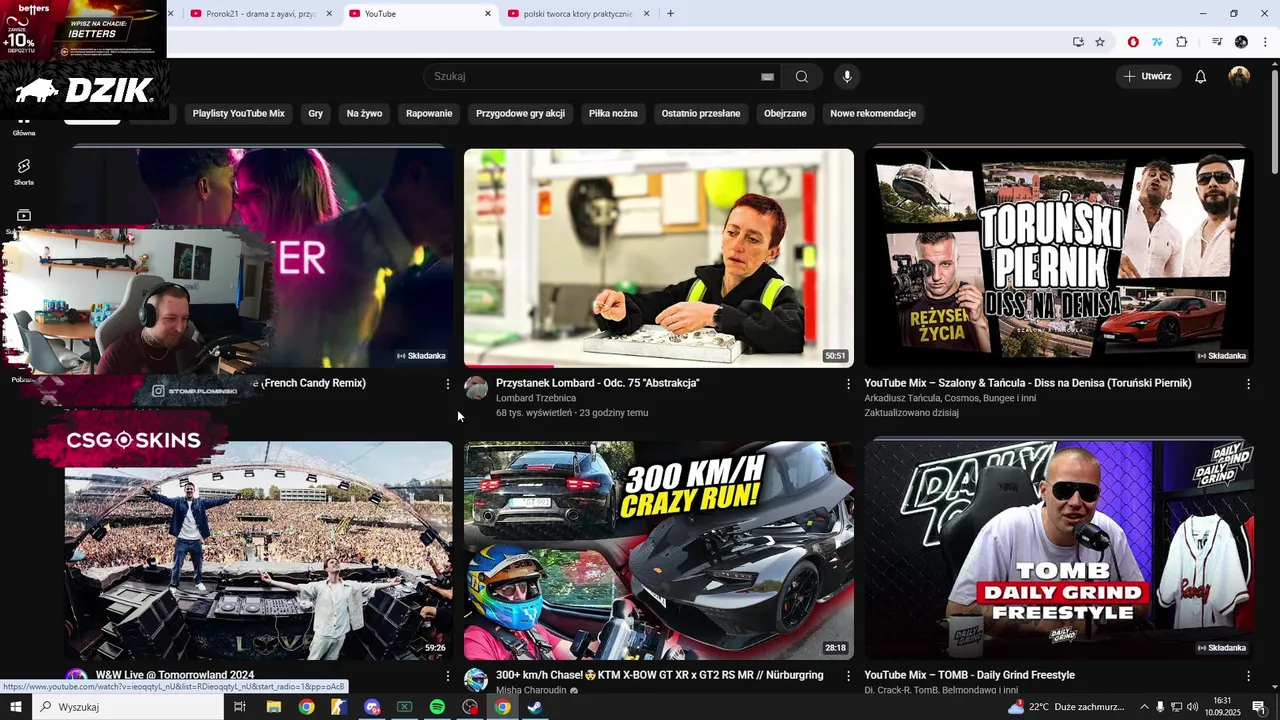
Task: Open the Shorts sidebar section
Action: (24, 171)
